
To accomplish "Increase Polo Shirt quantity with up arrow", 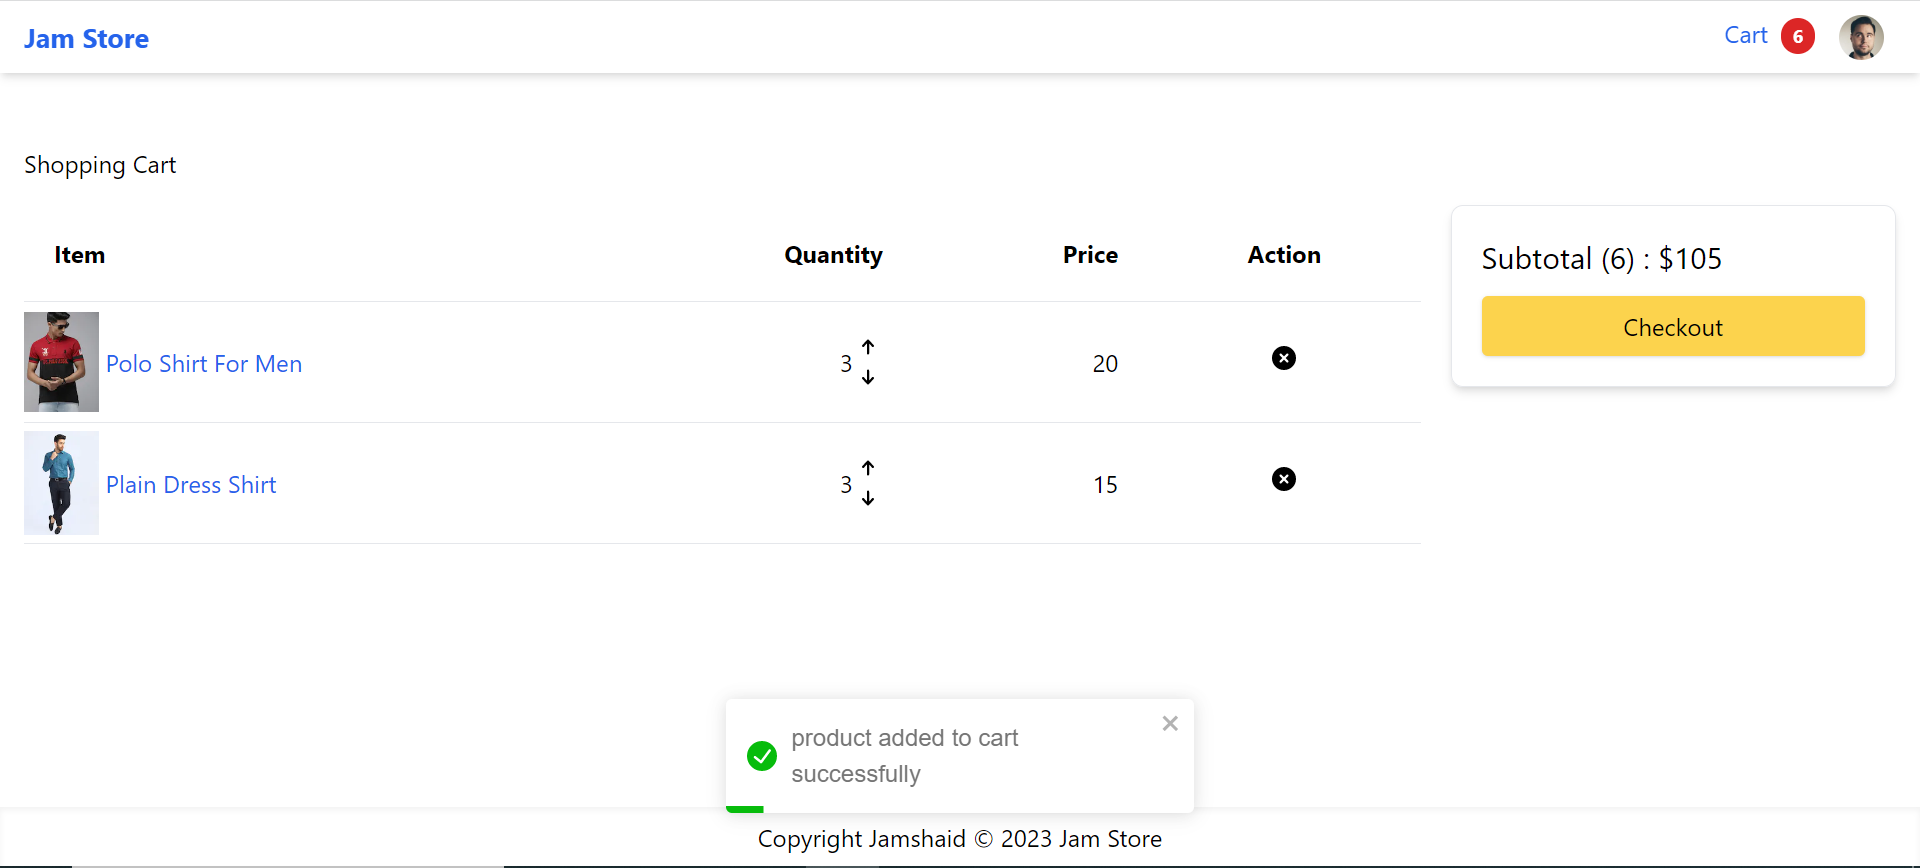I will pyautogui.click(x=868, y=347).
